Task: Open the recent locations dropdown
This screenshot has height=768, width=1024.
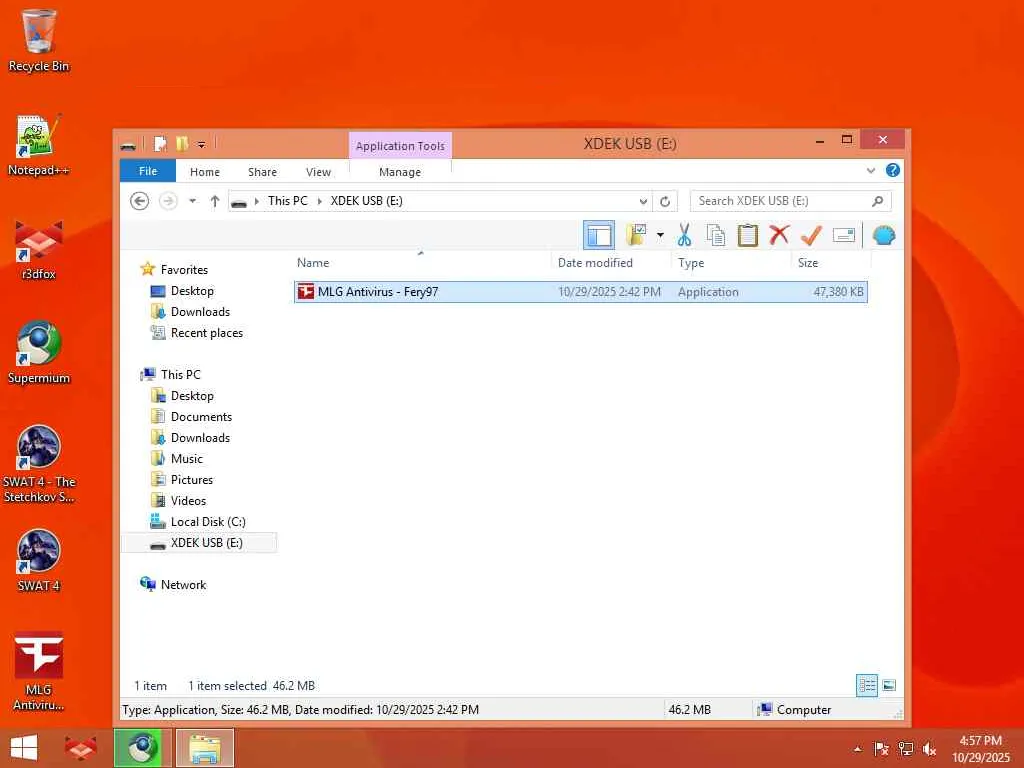Action: pos(193,201)
